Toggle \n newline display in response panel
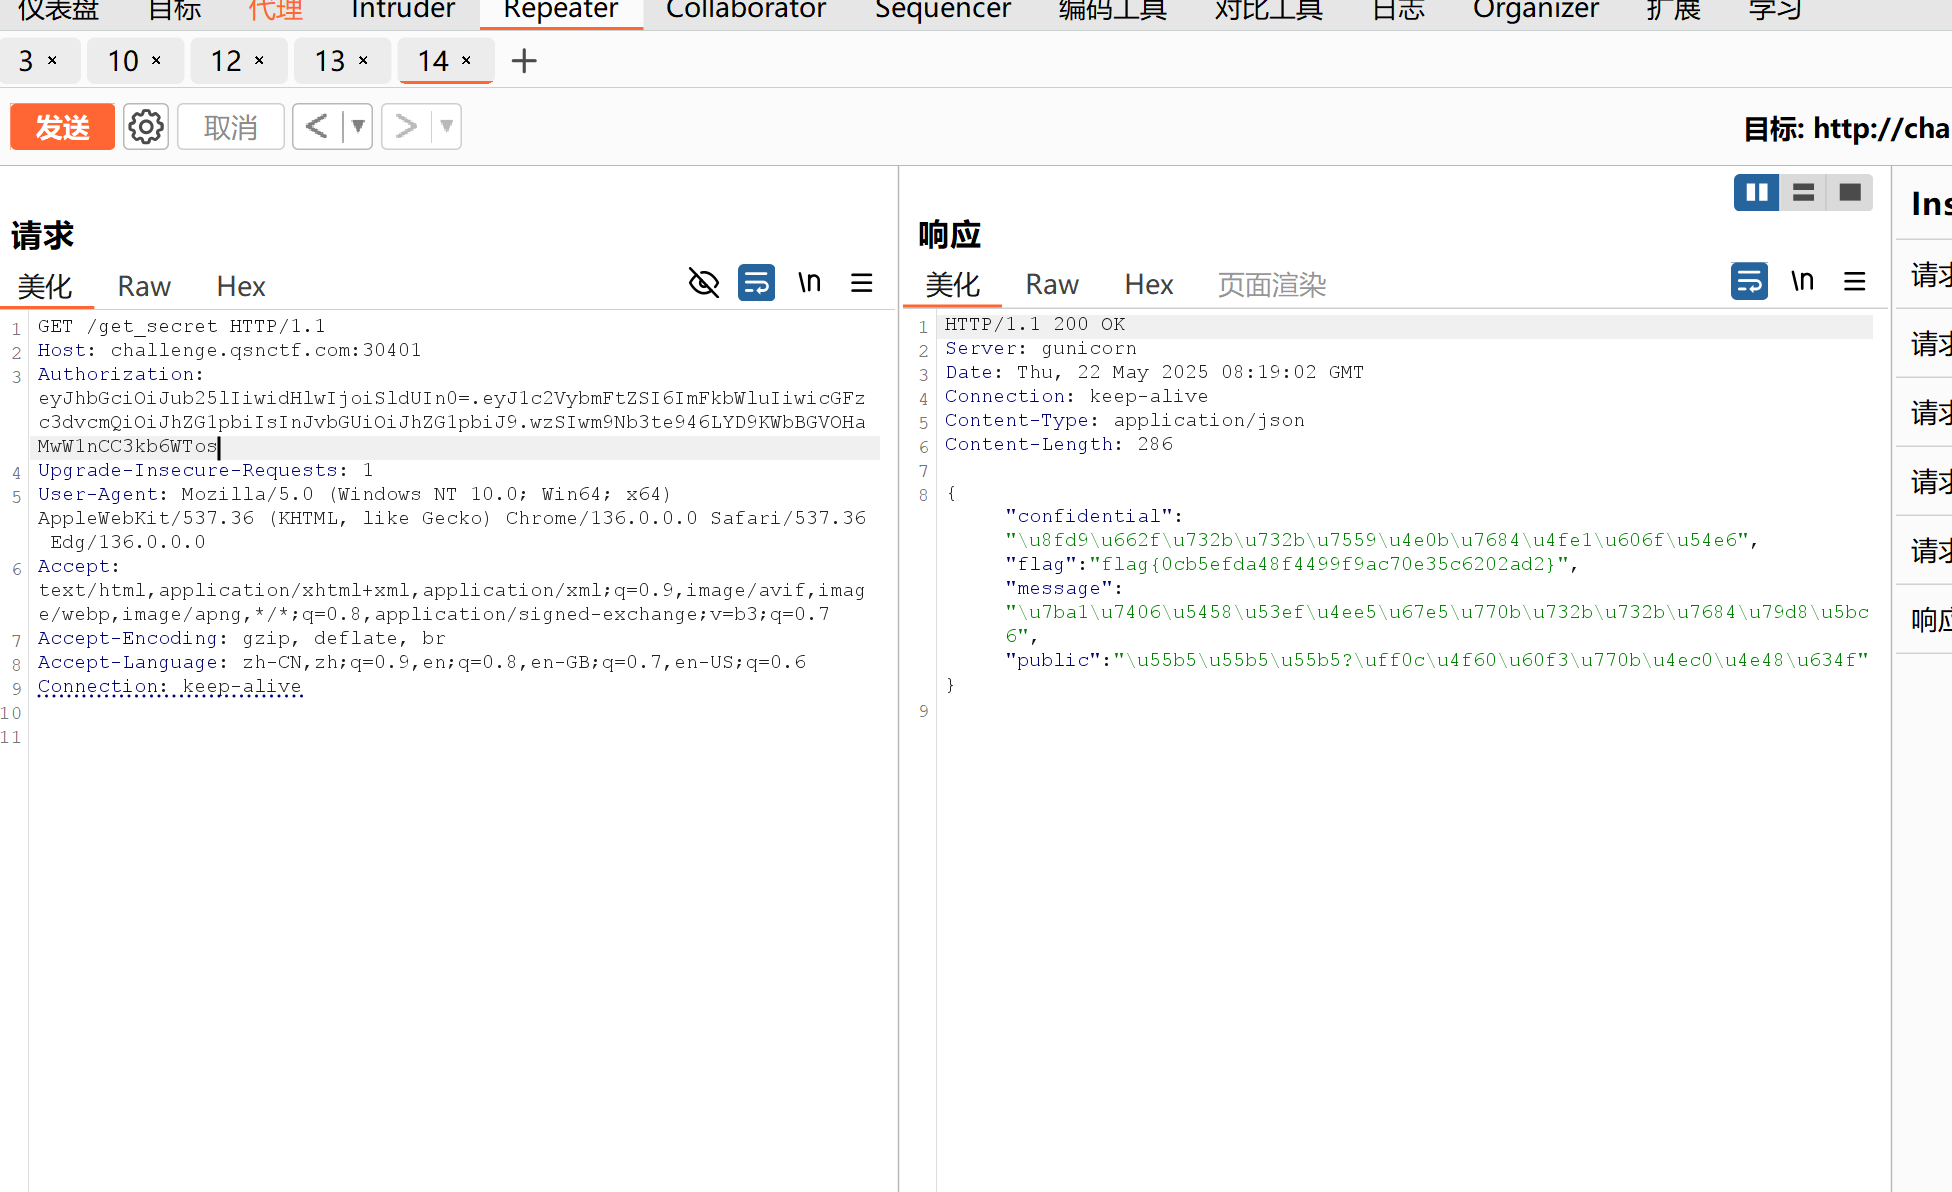The width and height of the screenshot is (1952, 1192). pos(1803,281)
